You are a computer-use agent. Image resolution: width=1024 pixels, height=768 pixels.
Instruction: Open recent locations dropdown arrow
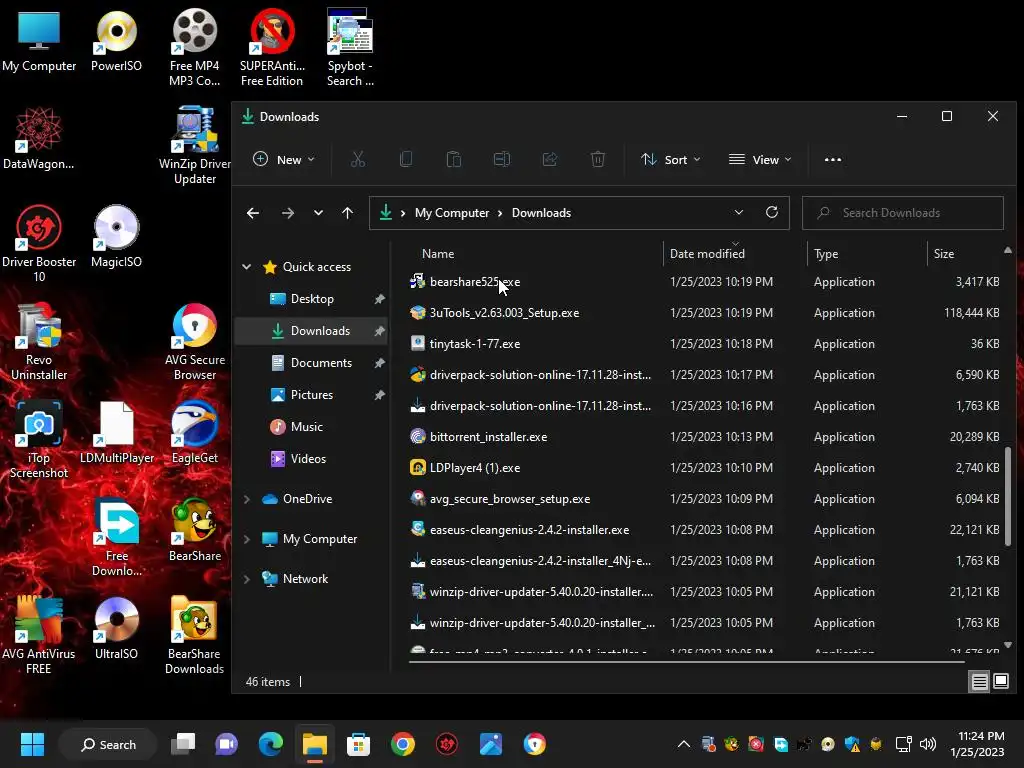pyautogui.click(x=318, y=213)
